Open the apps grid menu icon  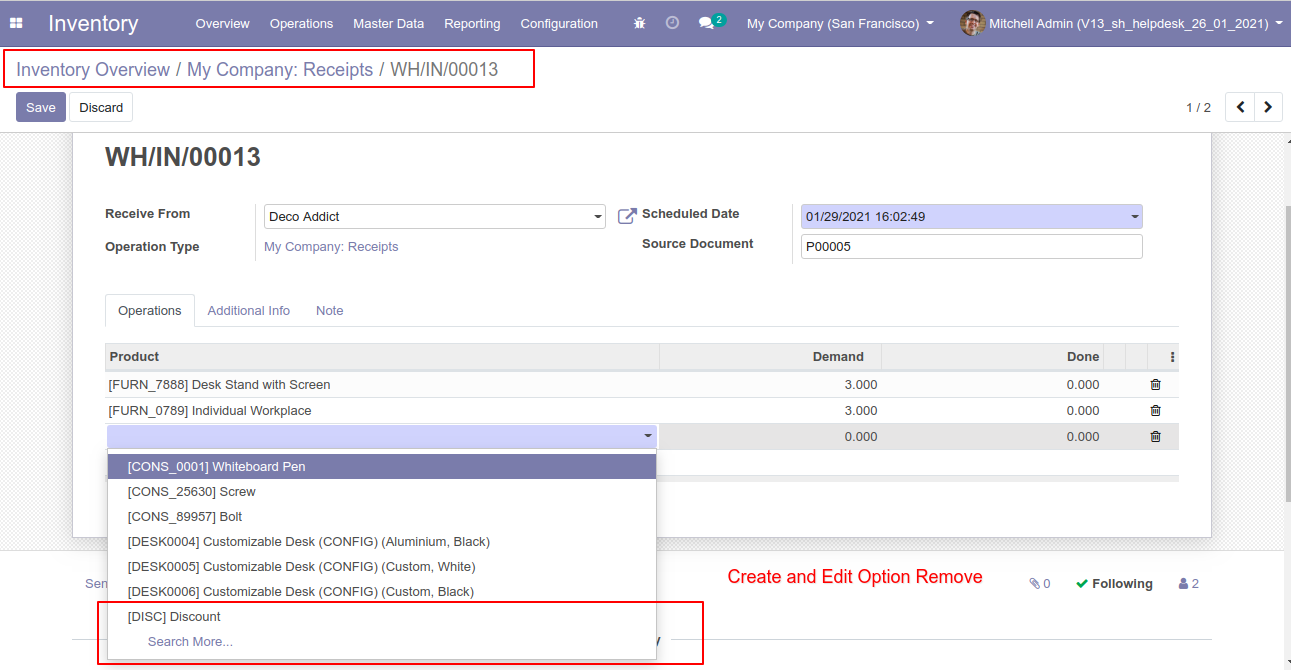coord(16,23)
